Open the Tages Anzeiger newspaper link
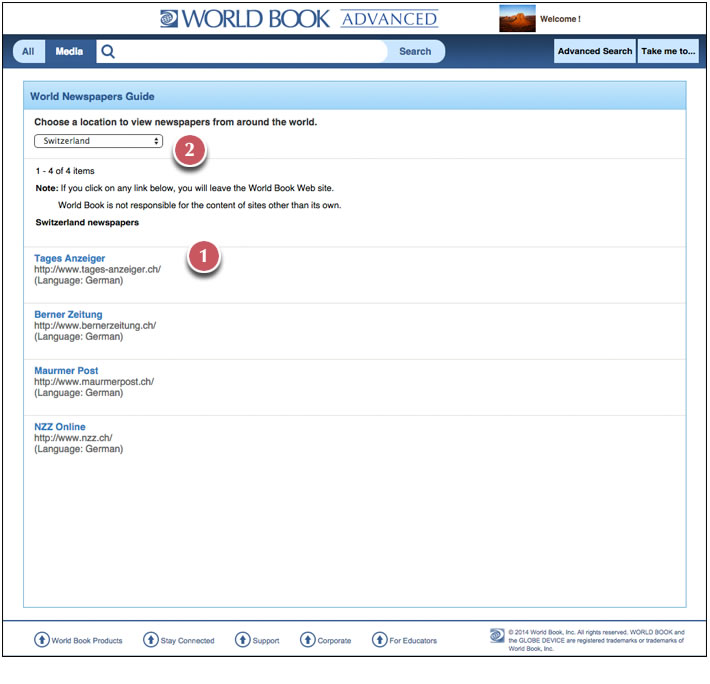 click(70, 258)
